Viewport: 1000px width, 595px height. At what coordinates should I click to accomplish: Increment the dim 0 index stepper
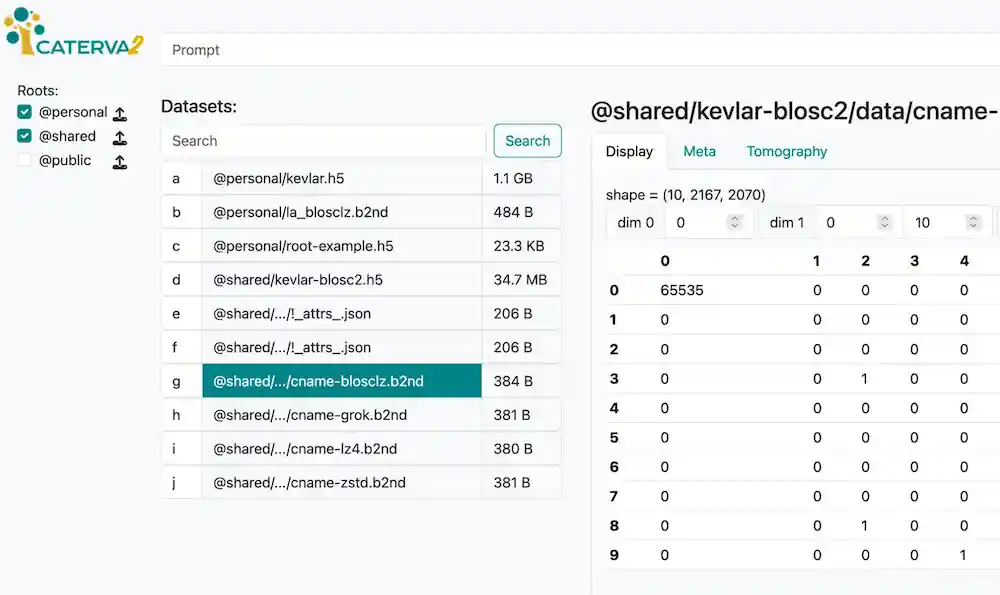coord(736,222)
